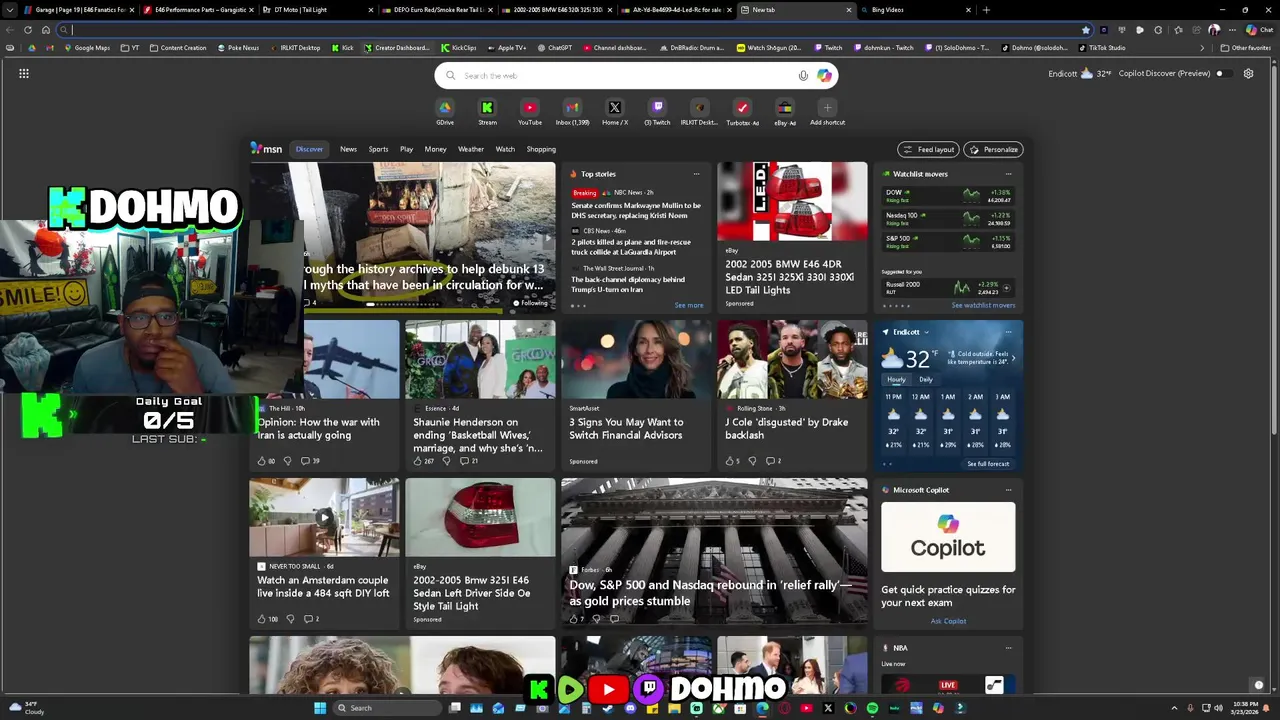The height and width of the screenshot is (720, 1280).
Task: Open the Weather feed tab
Action: pos(471,149)
